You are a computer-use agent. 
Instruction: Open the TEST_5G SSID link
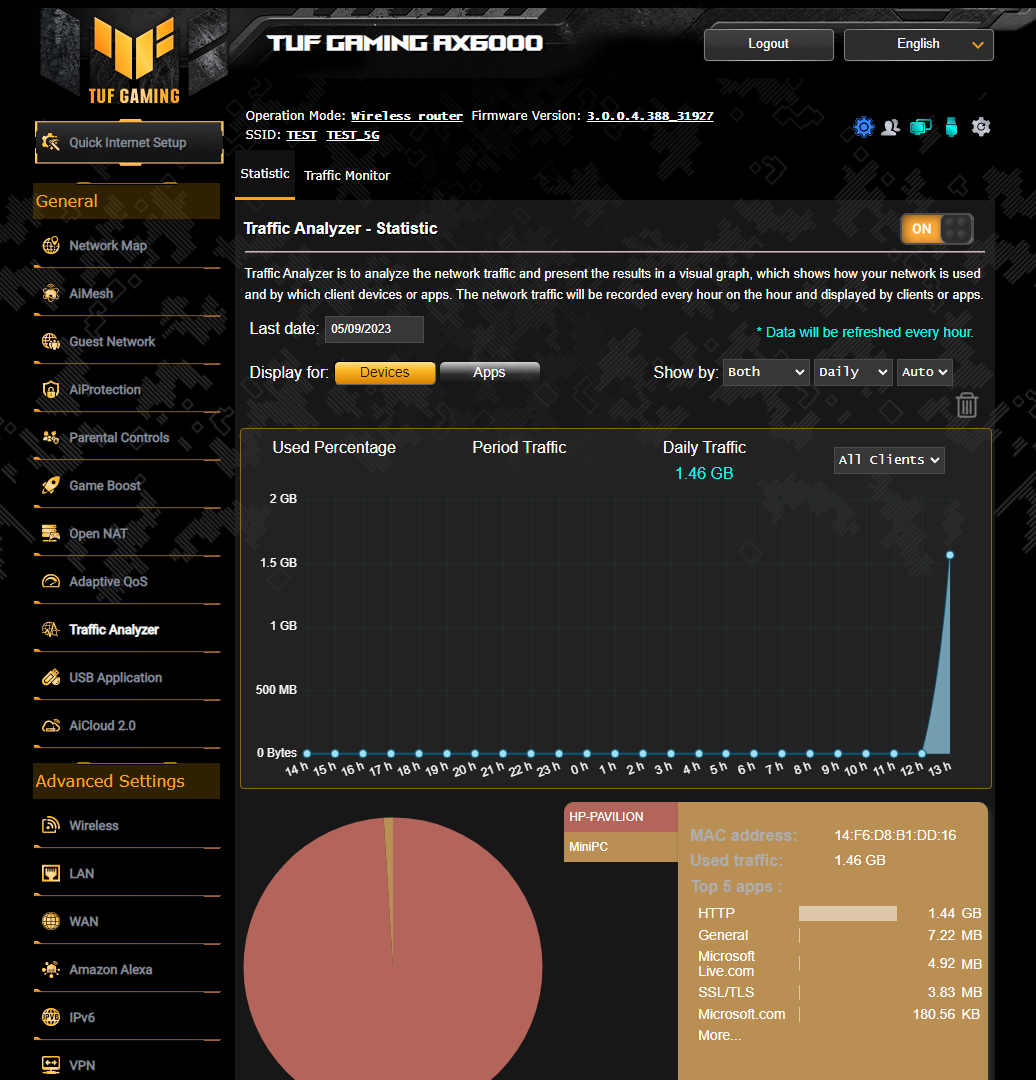(353, 135)
